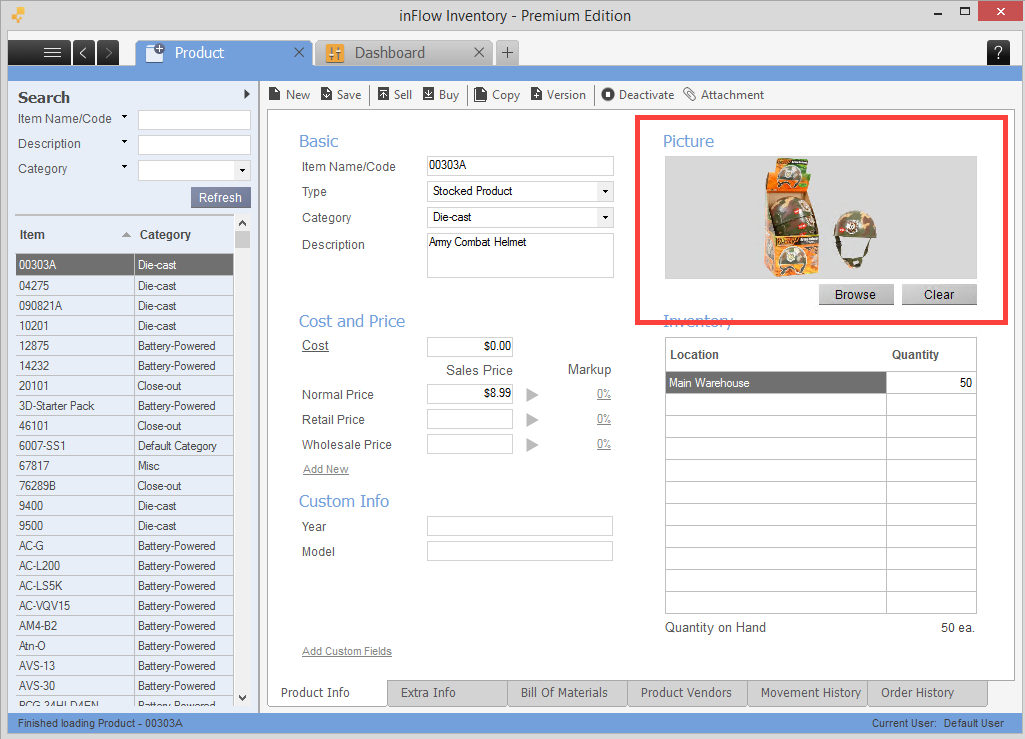Go back with the left arrow button
The width and height of the screenshot is (1025, 739).
click(x=84, y=52)
